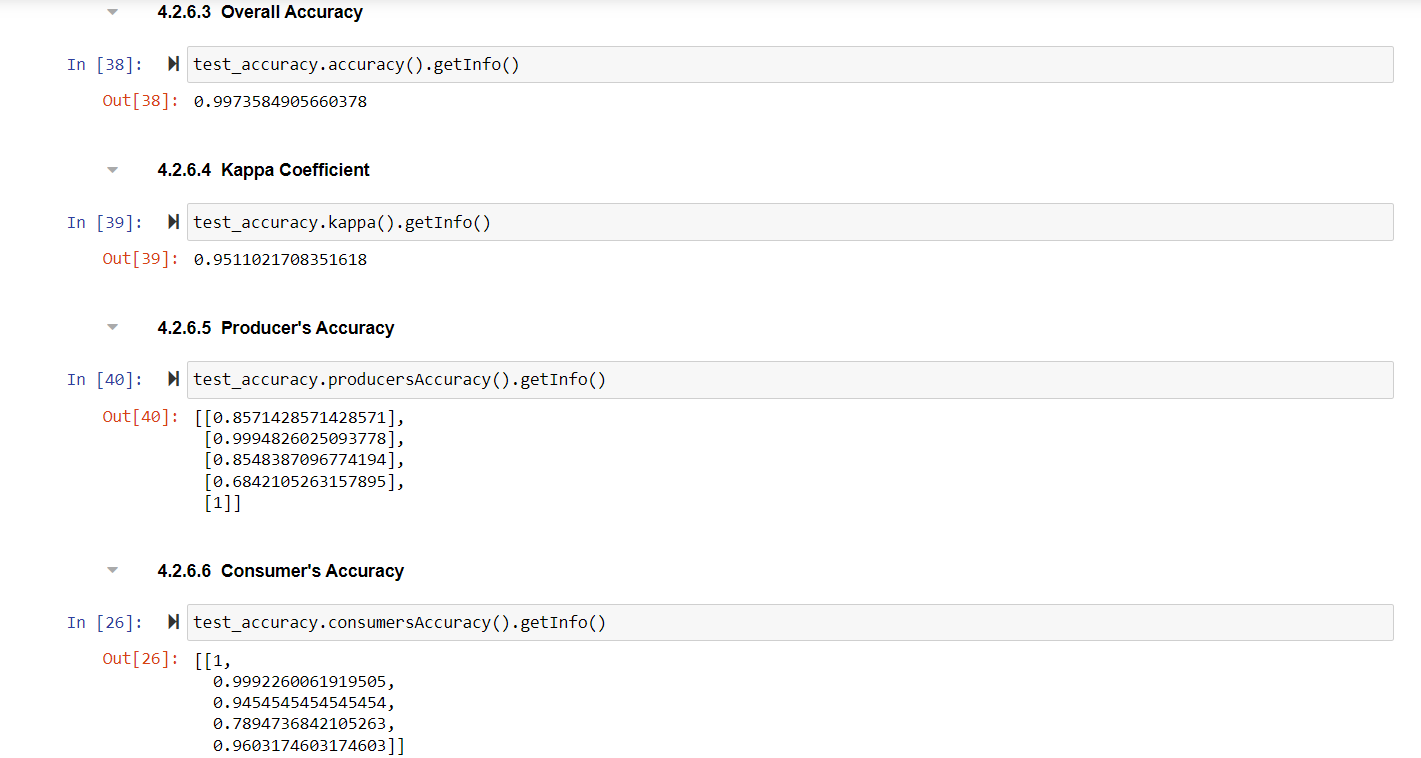Run the test_accuracy.kappa() cell

click(x=173, y=222)
